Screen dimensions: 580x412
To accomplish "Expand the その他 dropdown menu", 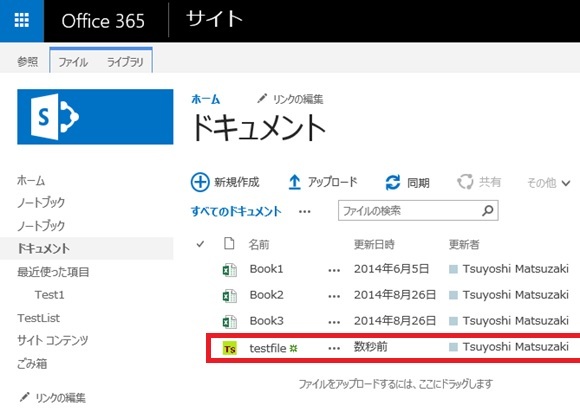I will [549, 183].
